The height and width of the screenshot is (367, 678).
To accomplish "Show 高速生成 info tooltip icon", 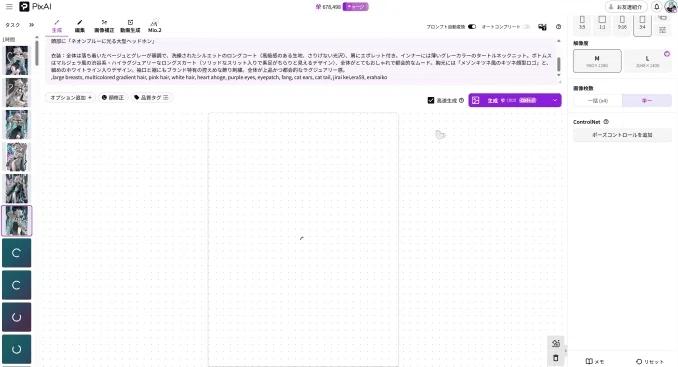I will point(461,100).
